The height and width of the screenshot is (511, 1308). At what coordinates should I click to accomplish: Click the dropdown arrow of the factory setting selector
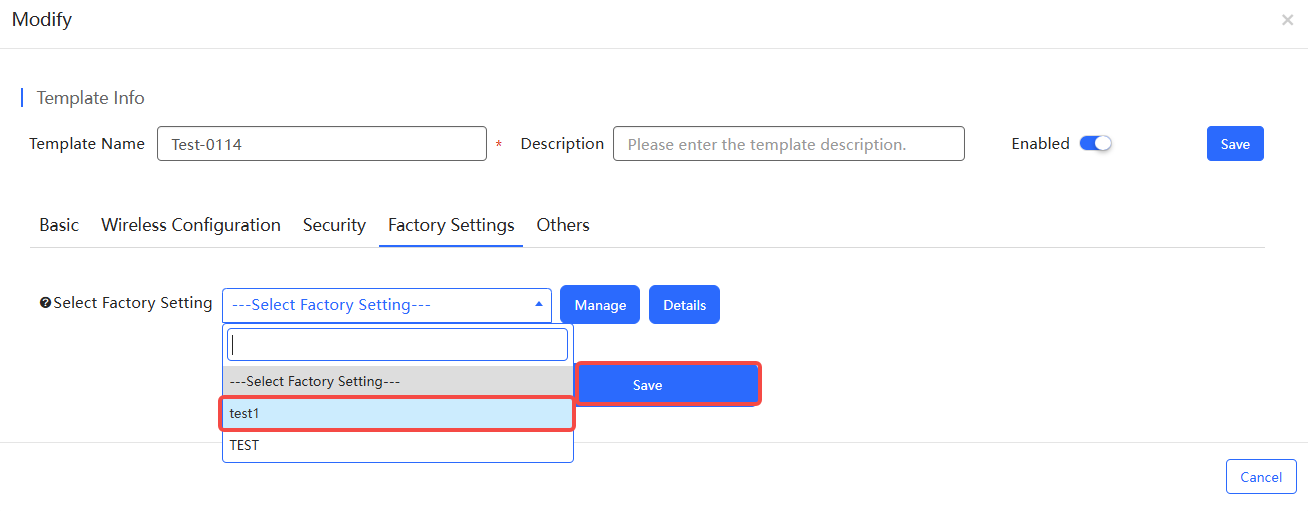(x=538, y=304)
